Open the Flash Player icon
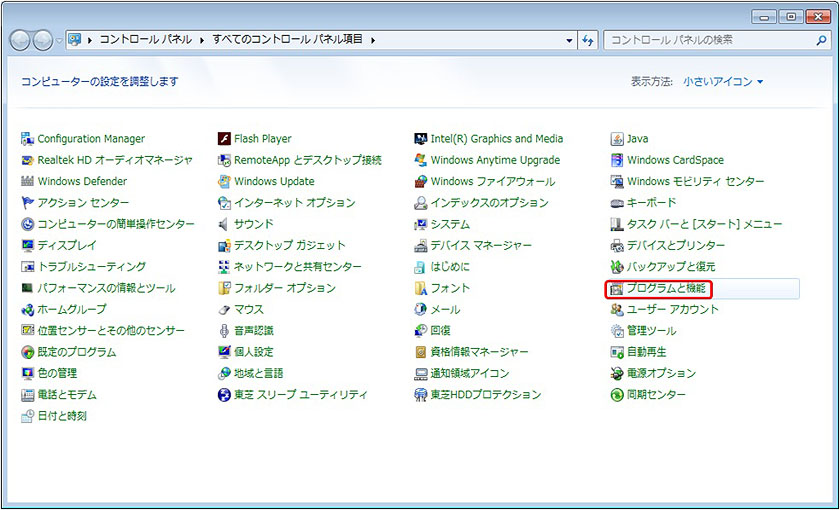 (x=225, y=139)
